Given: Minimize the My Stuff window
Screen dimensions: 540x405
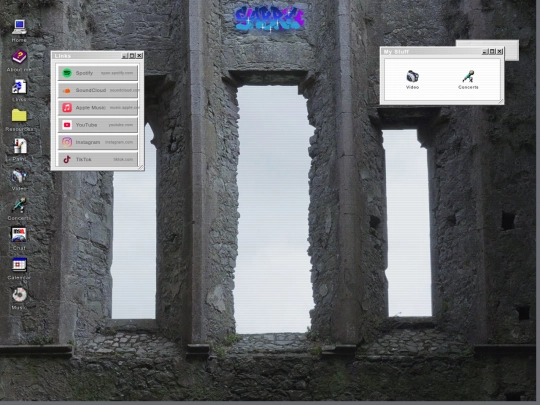Looking at the screenshot, I should (x=485, y=52).
